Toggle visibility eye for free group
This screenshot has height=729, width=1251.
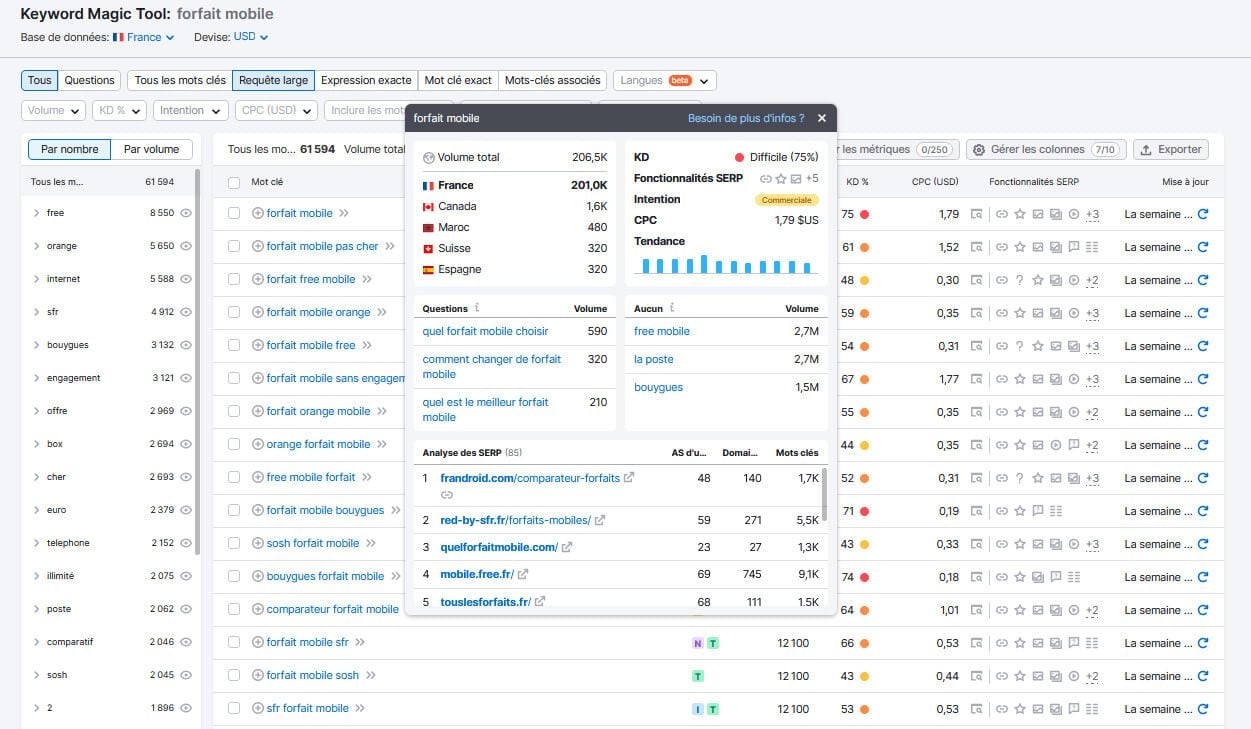(185, 213)
